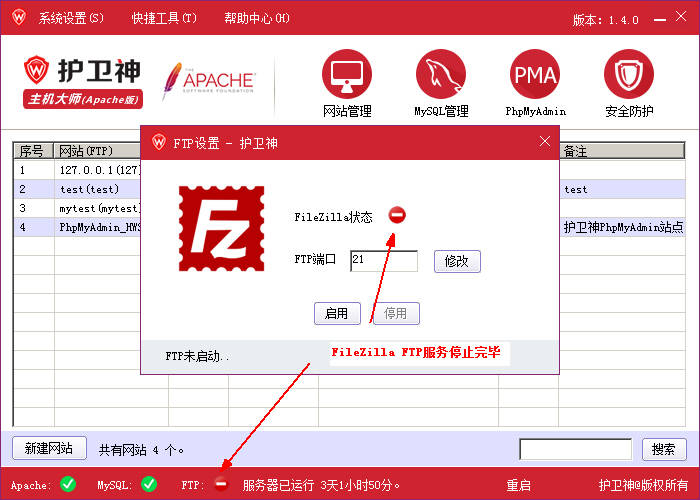This screenshot has height=500, width=700.
Task: Focus the FTP端口 input field
Action: [x=384, y=261]
